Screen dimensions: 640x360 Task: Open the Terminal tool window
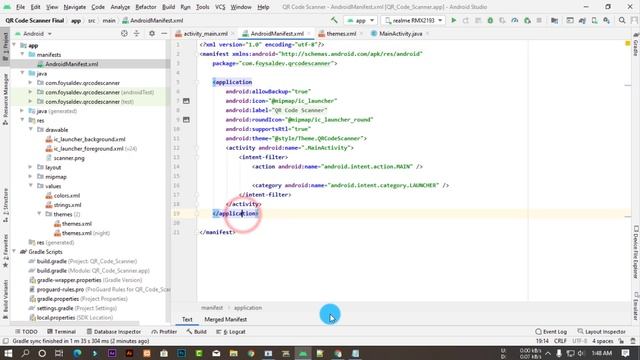click(x=61, y=332)
